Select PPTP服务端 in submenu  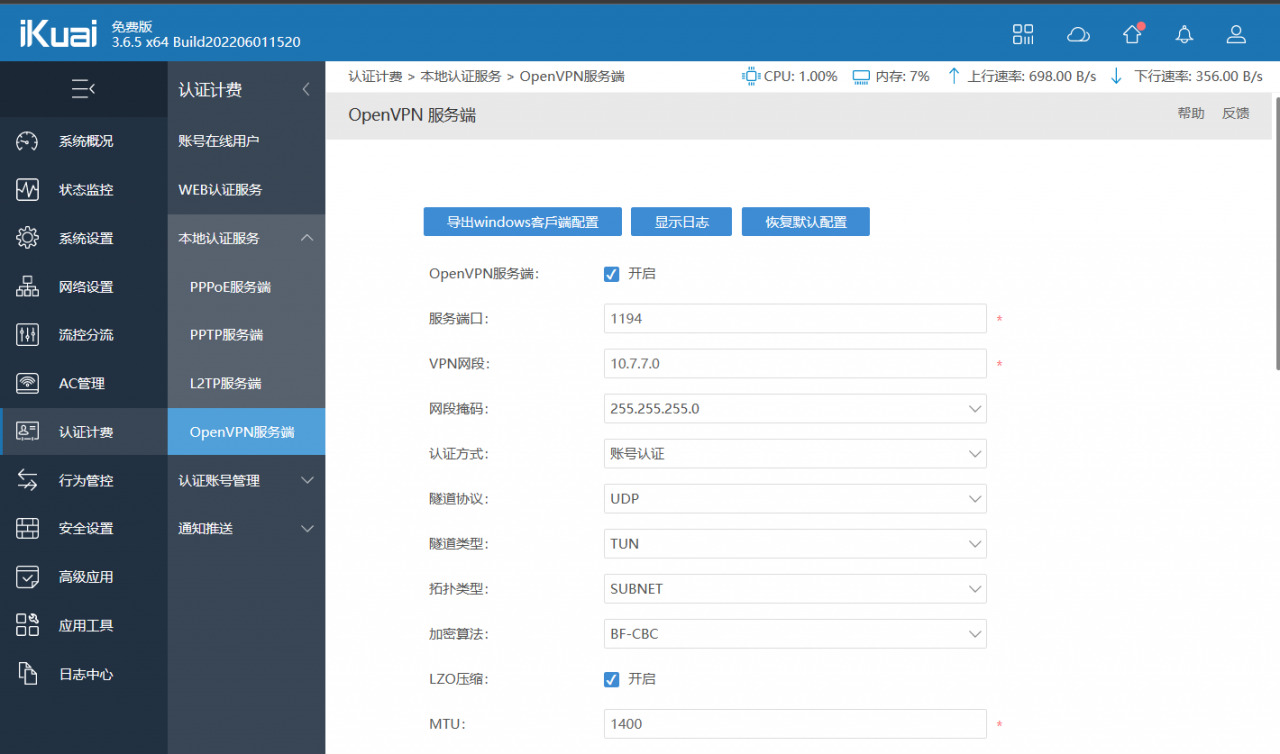click(x=246, y=335)
